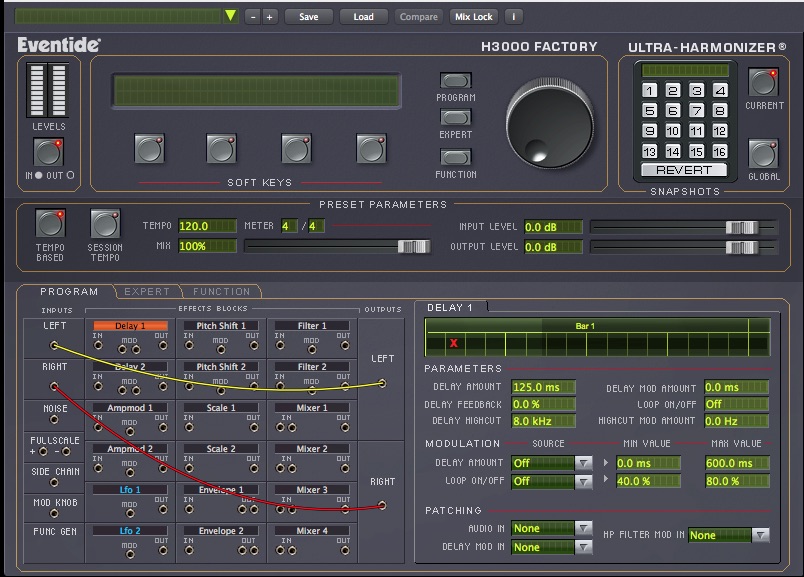Image resolution: width=804 pixels, height=577 pixels.
Task: Click the DELAY AMOUNT 125.0 ms field
Action: point(544,387)
